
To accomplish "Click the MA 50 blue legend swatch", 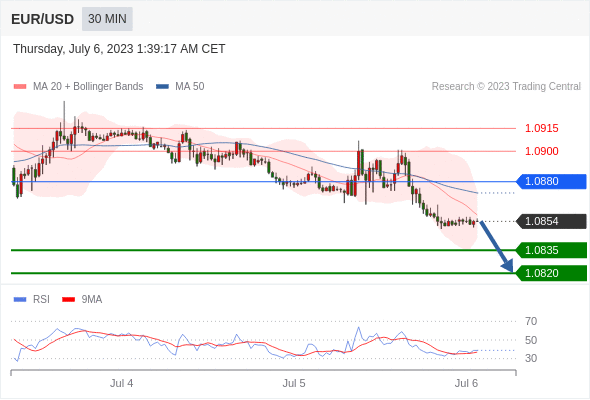I will click(162, 87).
